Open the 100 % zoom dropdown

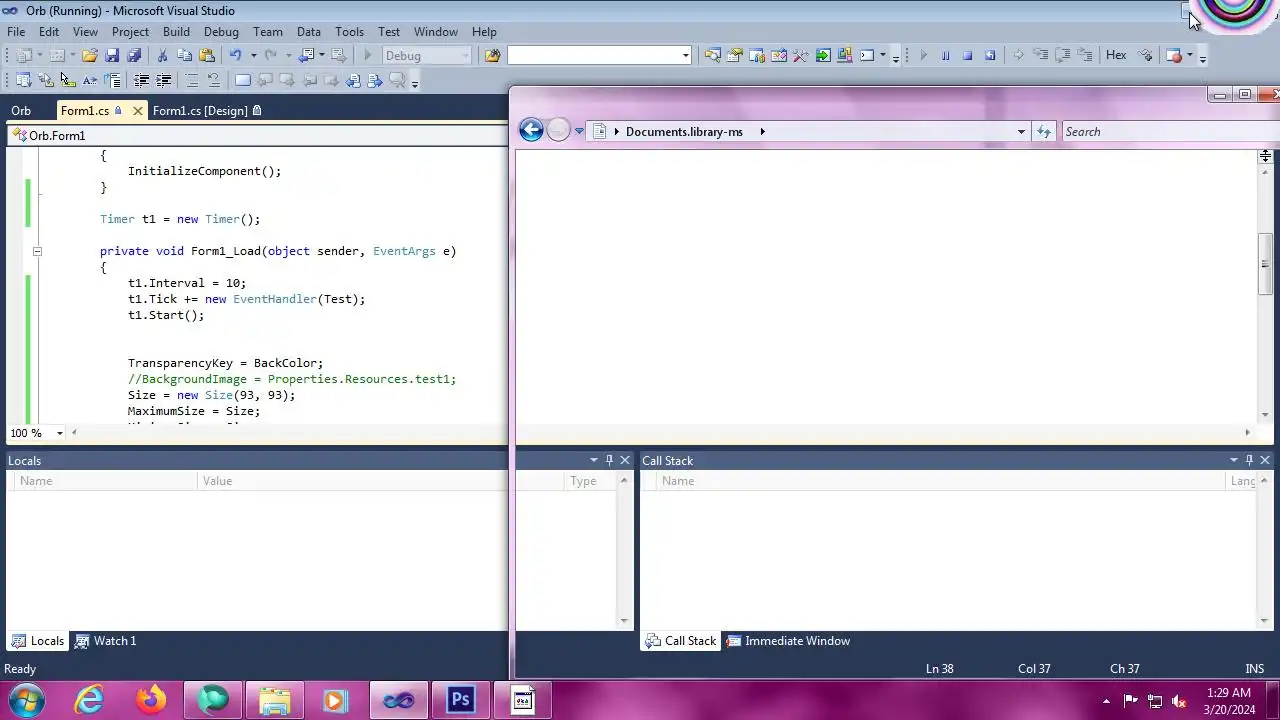[59, 433]
